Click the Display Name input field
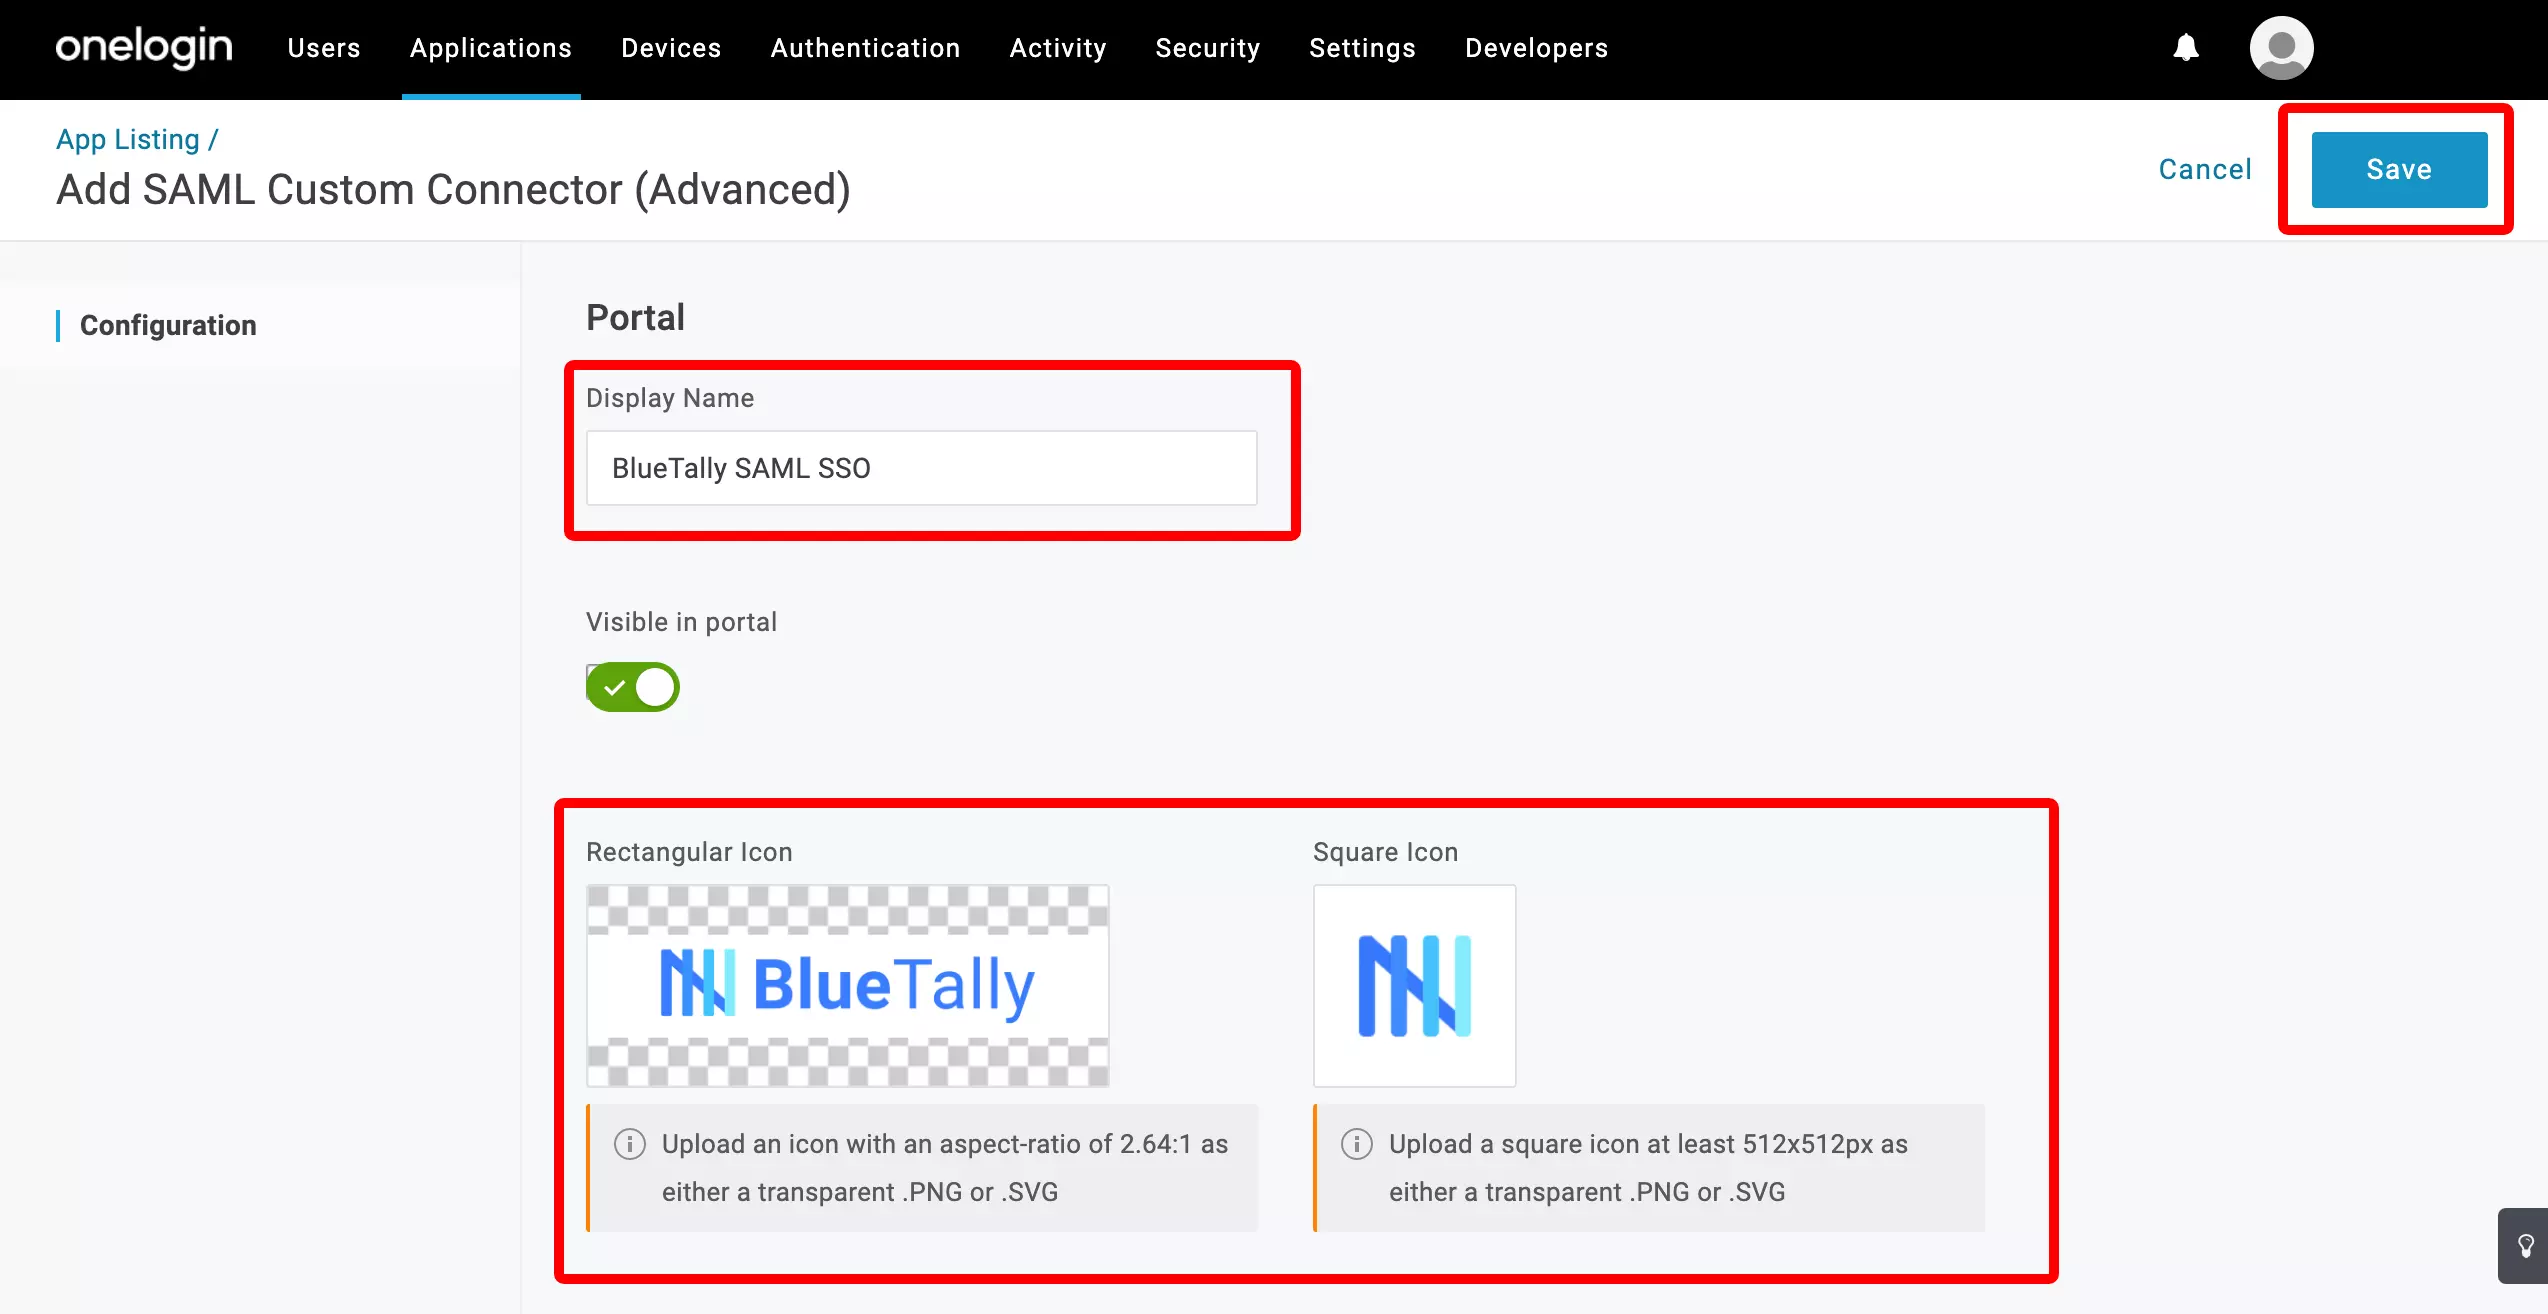Screen dimensions: 2548x1314 (921, 468)
